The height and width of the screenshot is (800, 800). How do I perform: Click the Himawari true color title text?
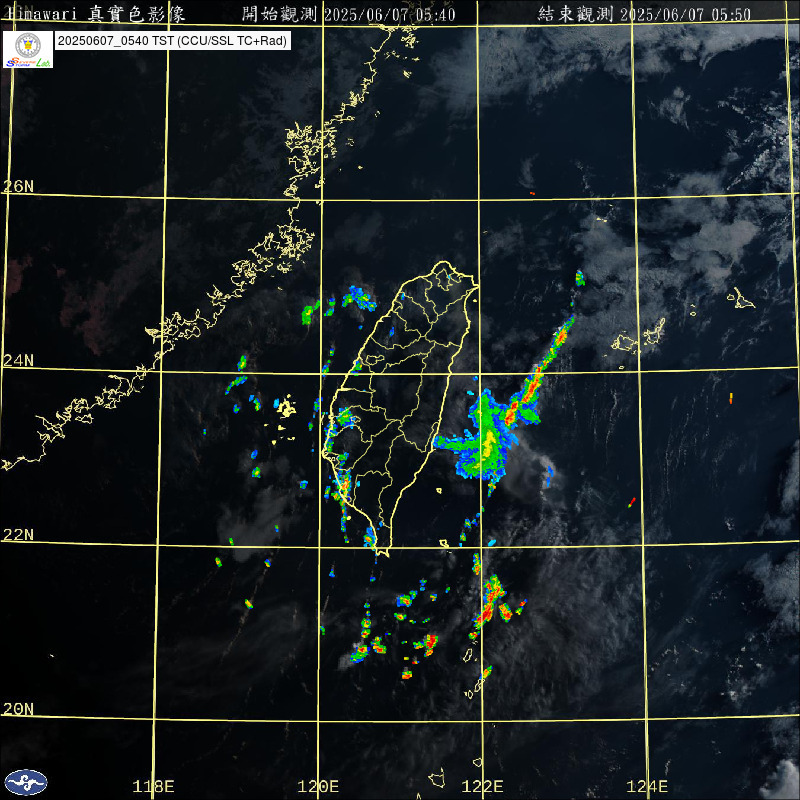click(x=95, y=14)
